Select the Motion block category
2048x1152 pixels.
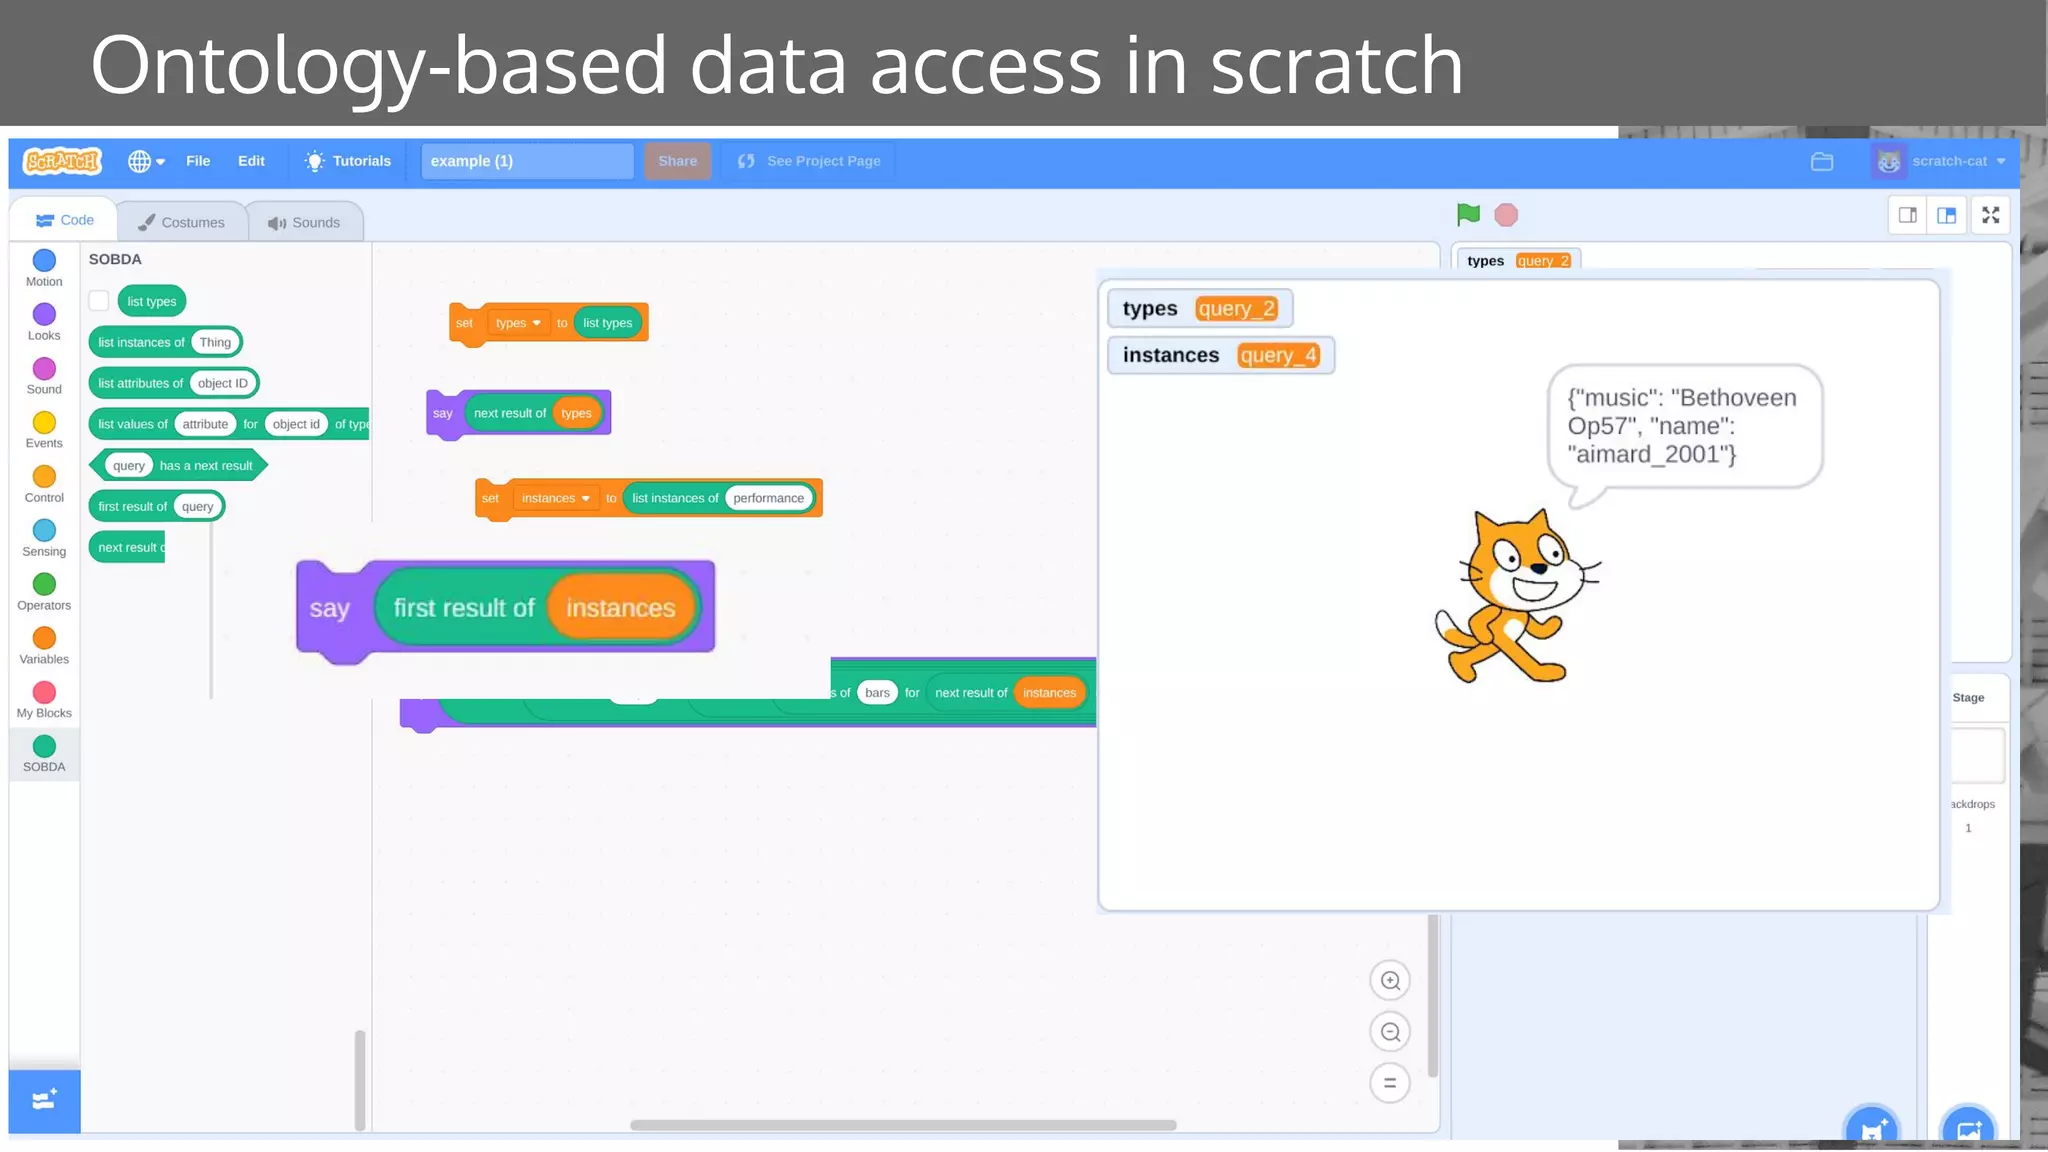click(x=44, y=268)
